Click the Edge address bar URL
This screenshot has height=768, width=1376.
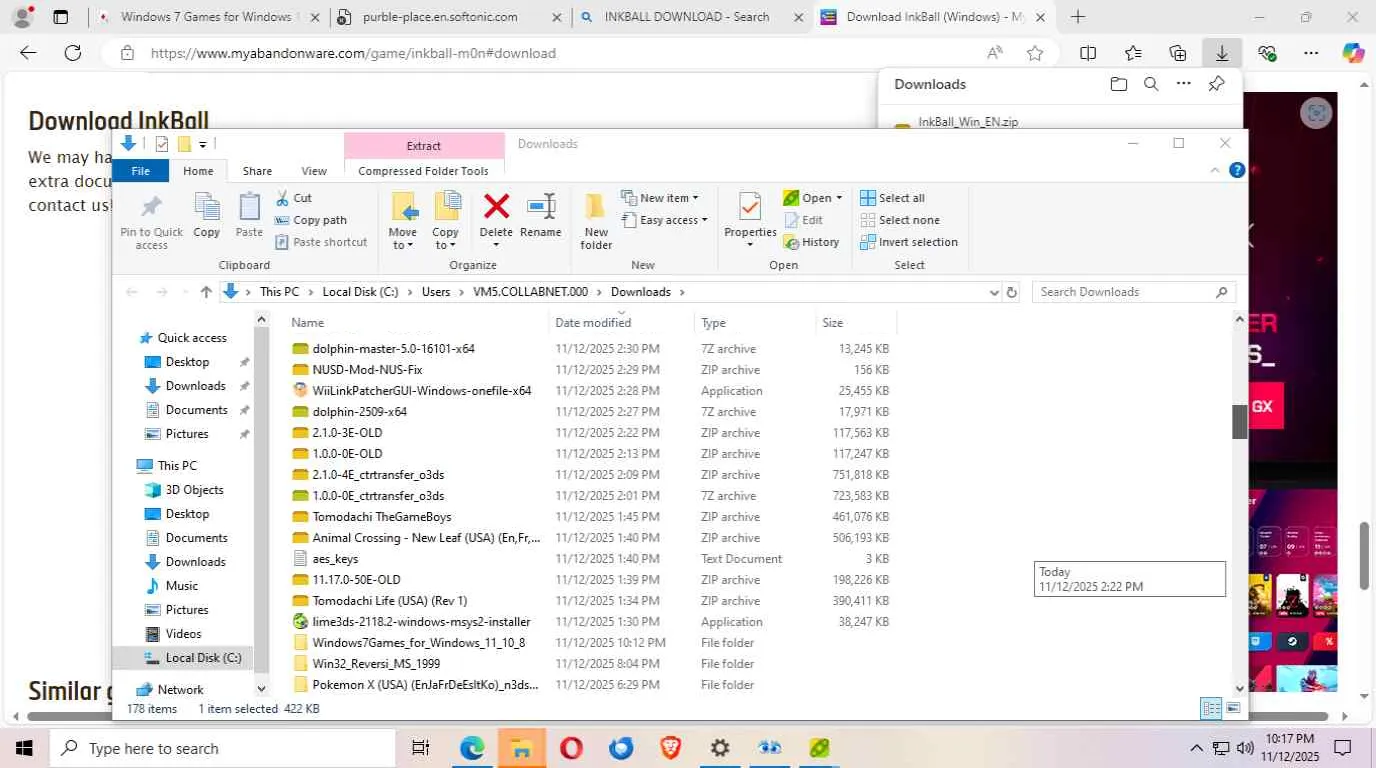pos(353,53)
